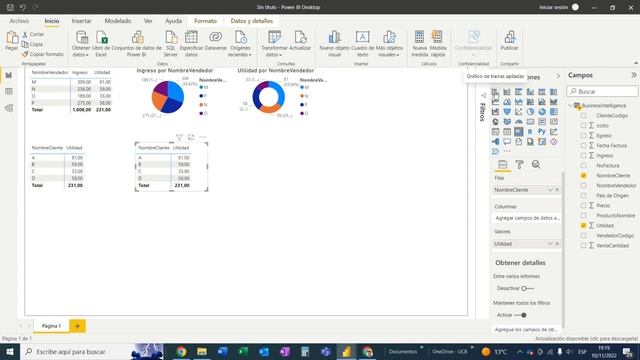The width and height of the screenshot is (640, 360).
Task: Toggle Entre varios informes switch
Action: click(x=527, y=288)
